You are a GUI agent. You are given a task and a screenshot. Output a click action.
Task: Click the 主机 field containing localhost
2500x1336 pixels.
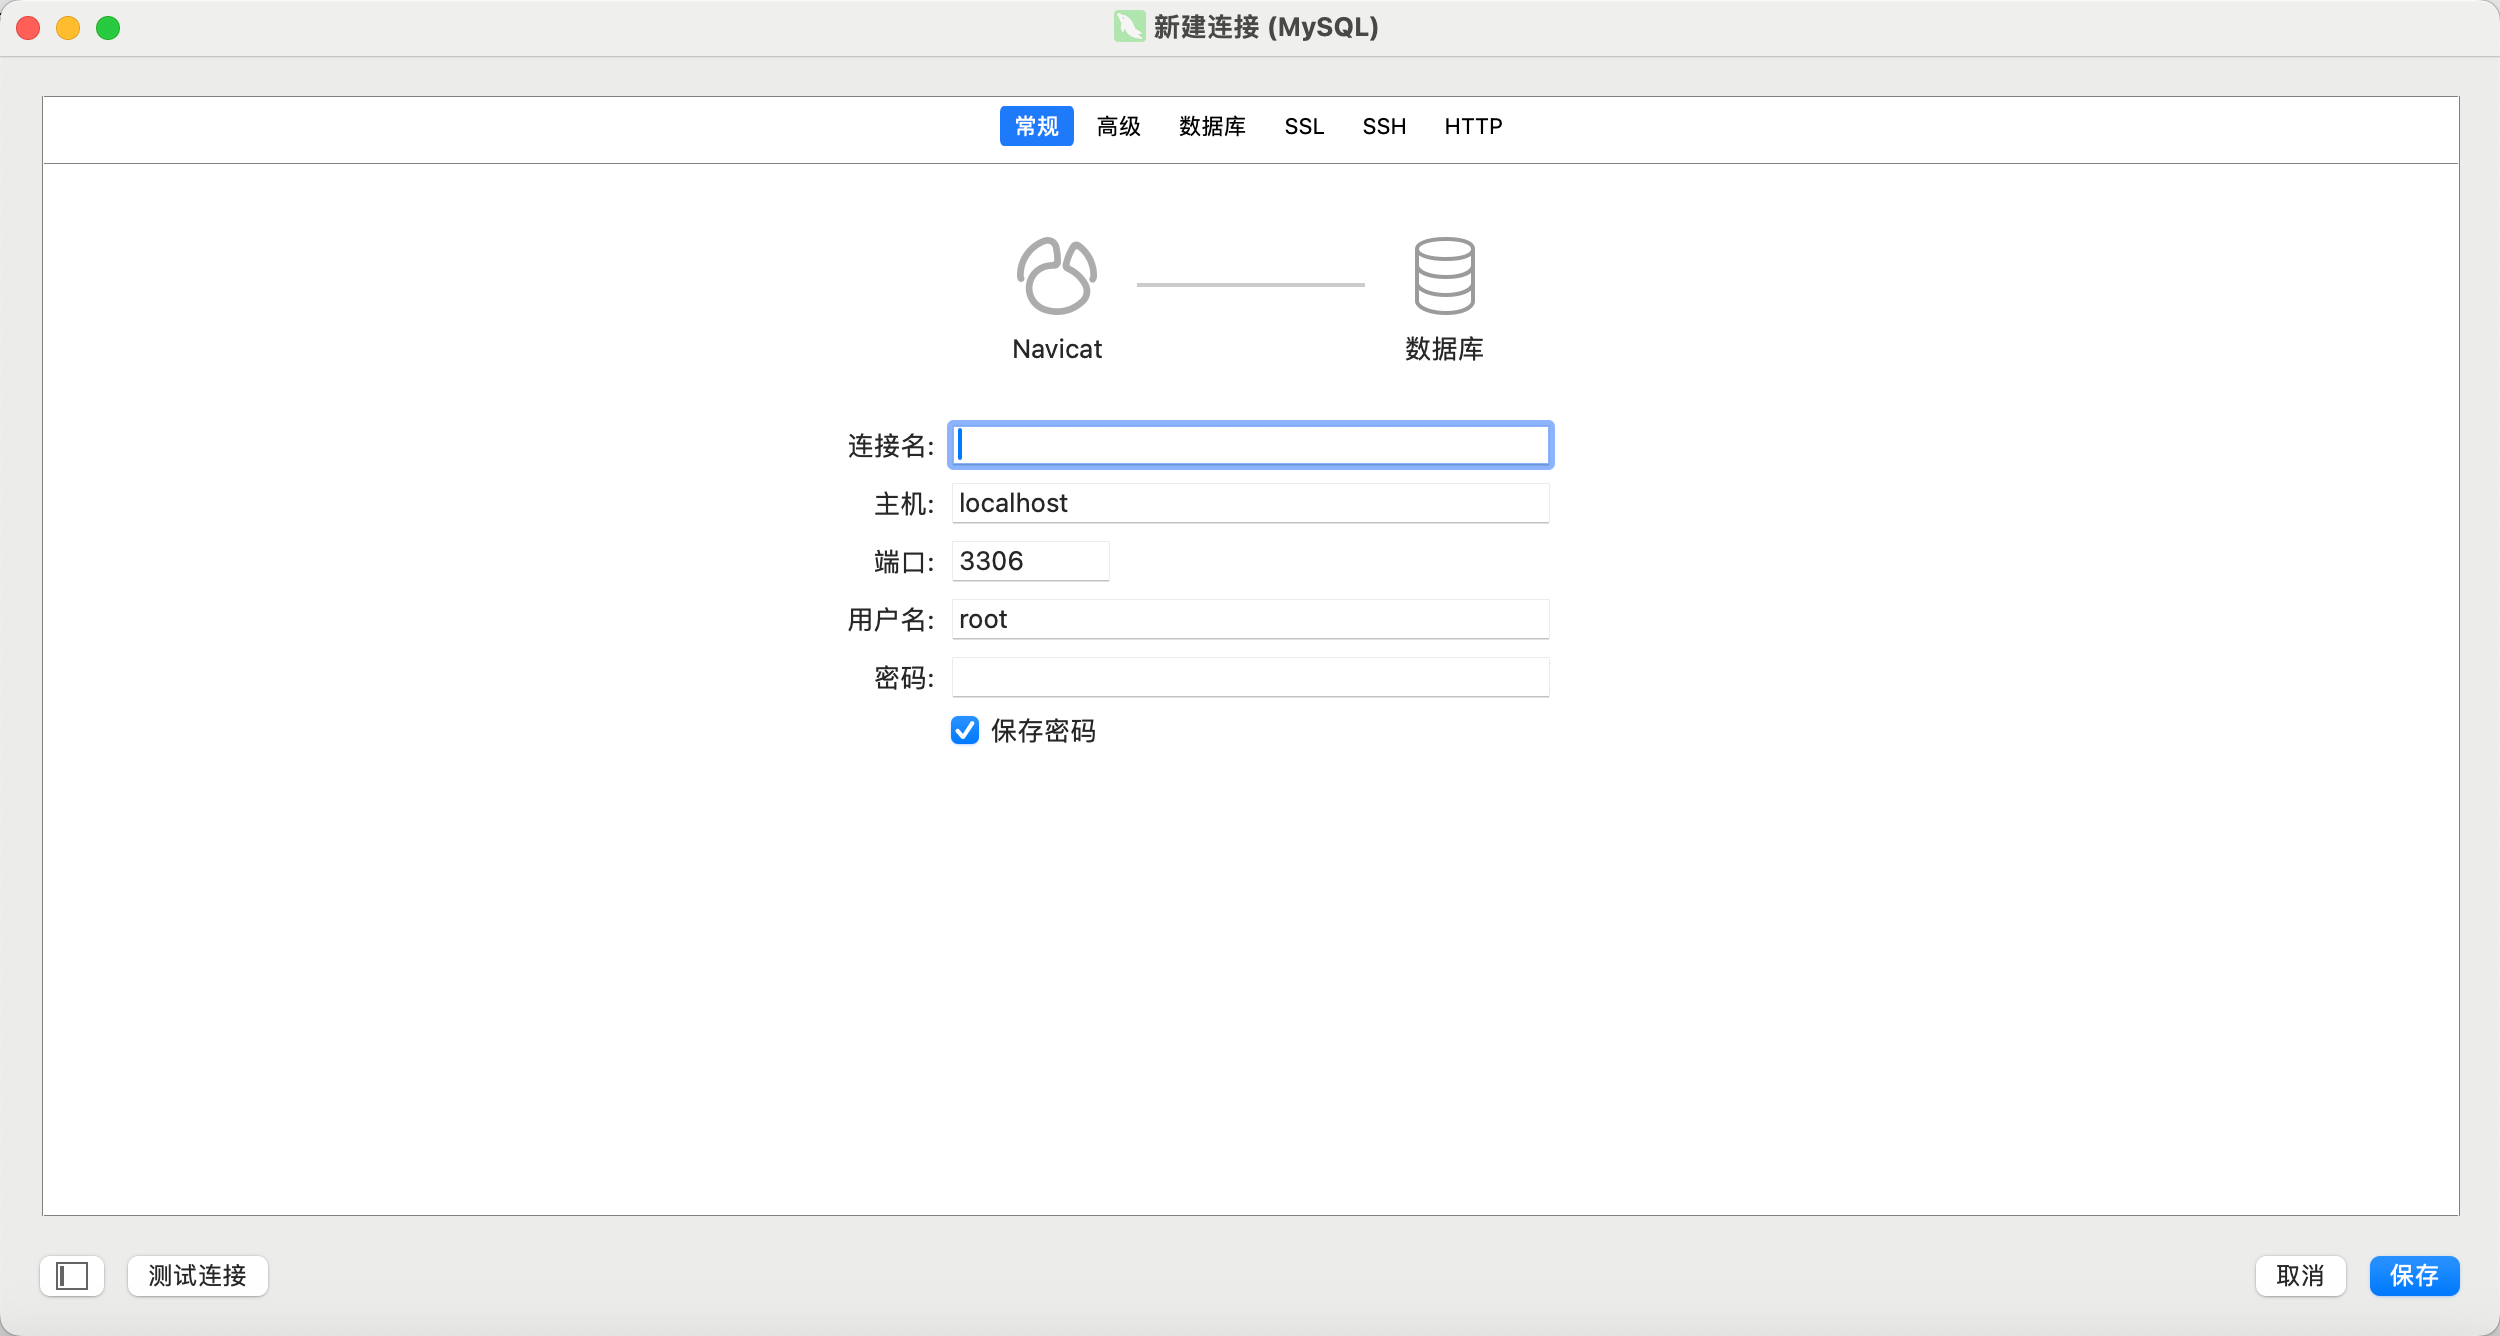pos(1250,503)
